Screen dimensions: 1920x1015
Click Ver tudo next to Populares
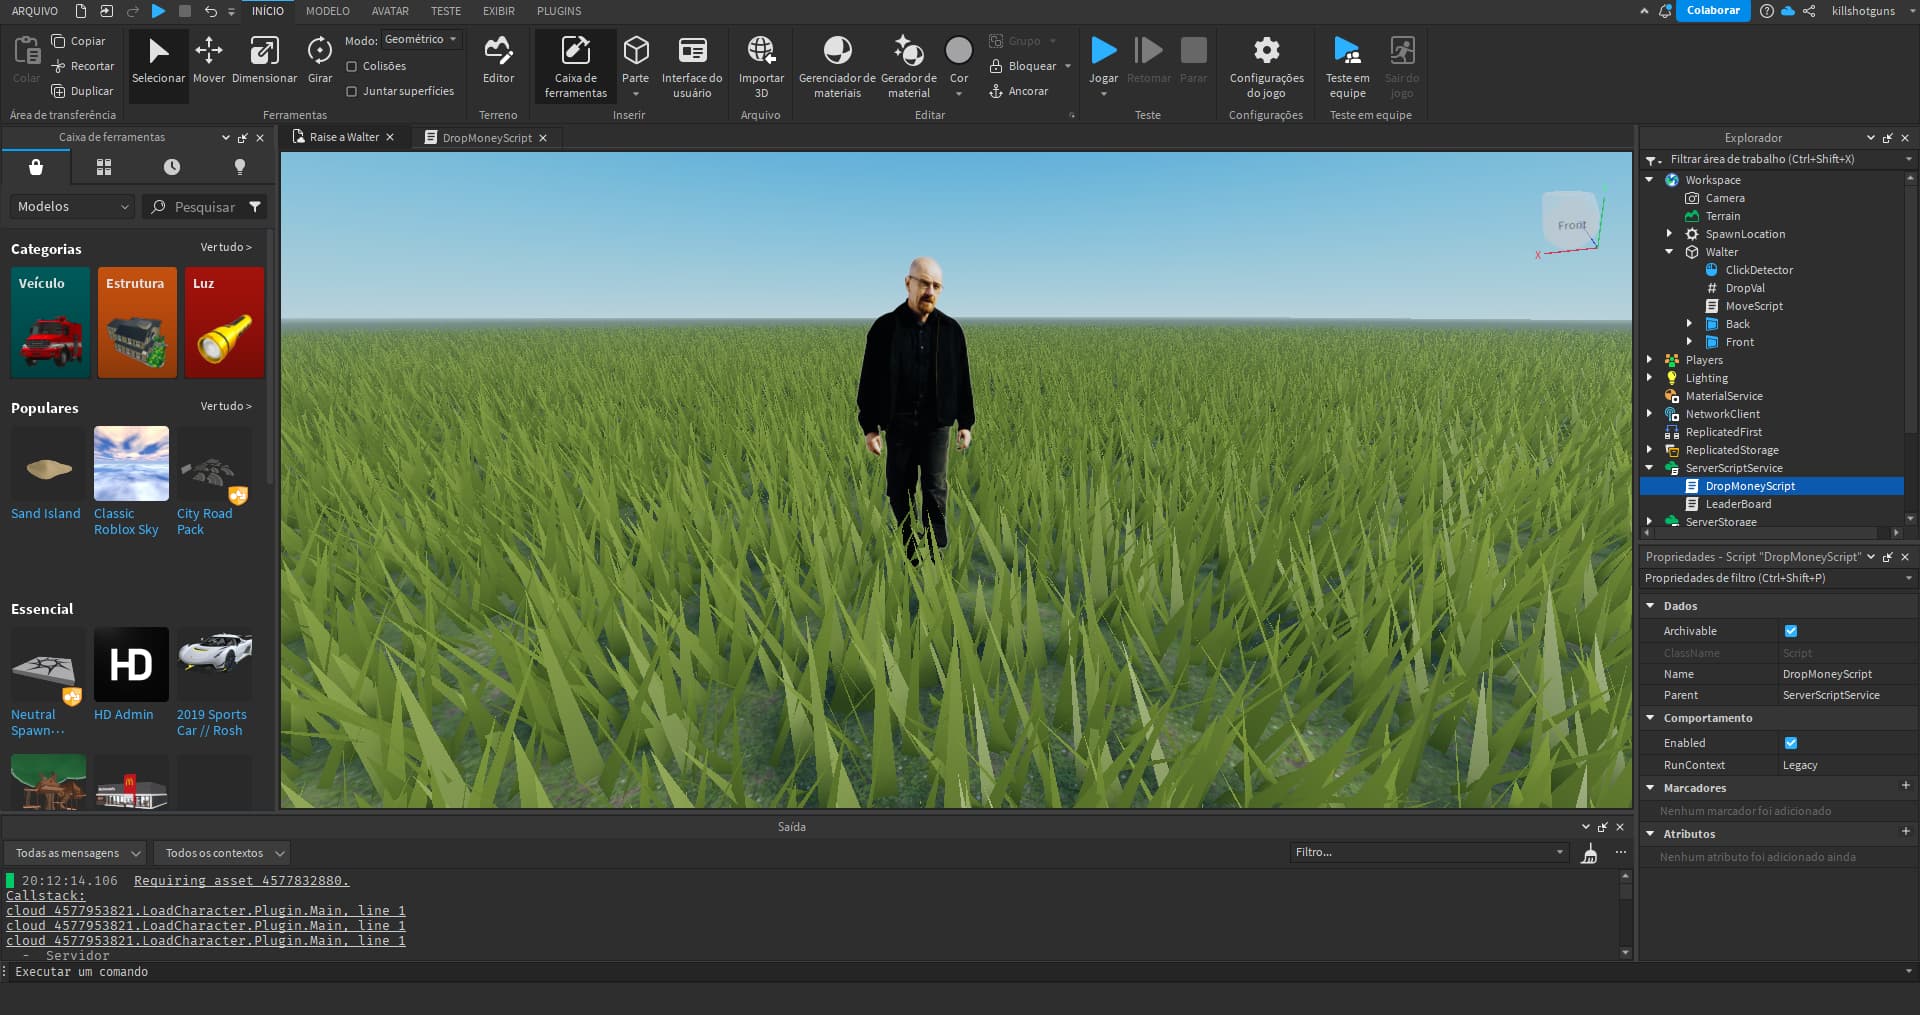226,406
